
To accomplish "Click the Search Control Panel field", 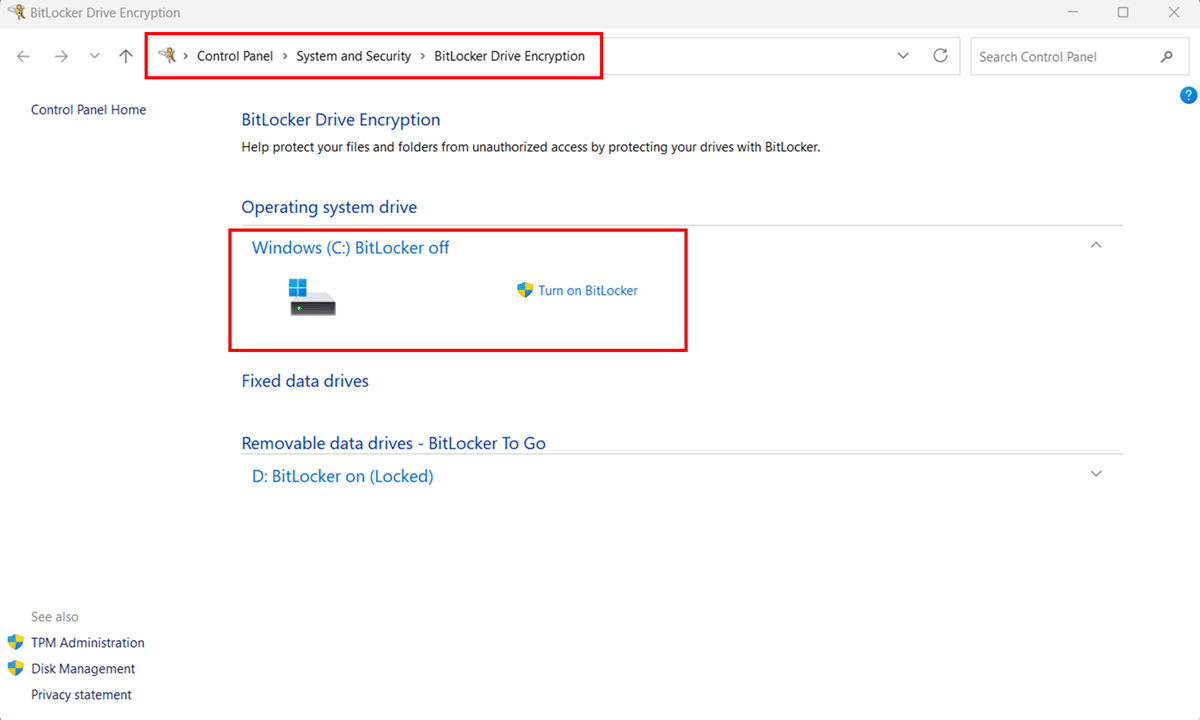I will tap(1060, 57).
